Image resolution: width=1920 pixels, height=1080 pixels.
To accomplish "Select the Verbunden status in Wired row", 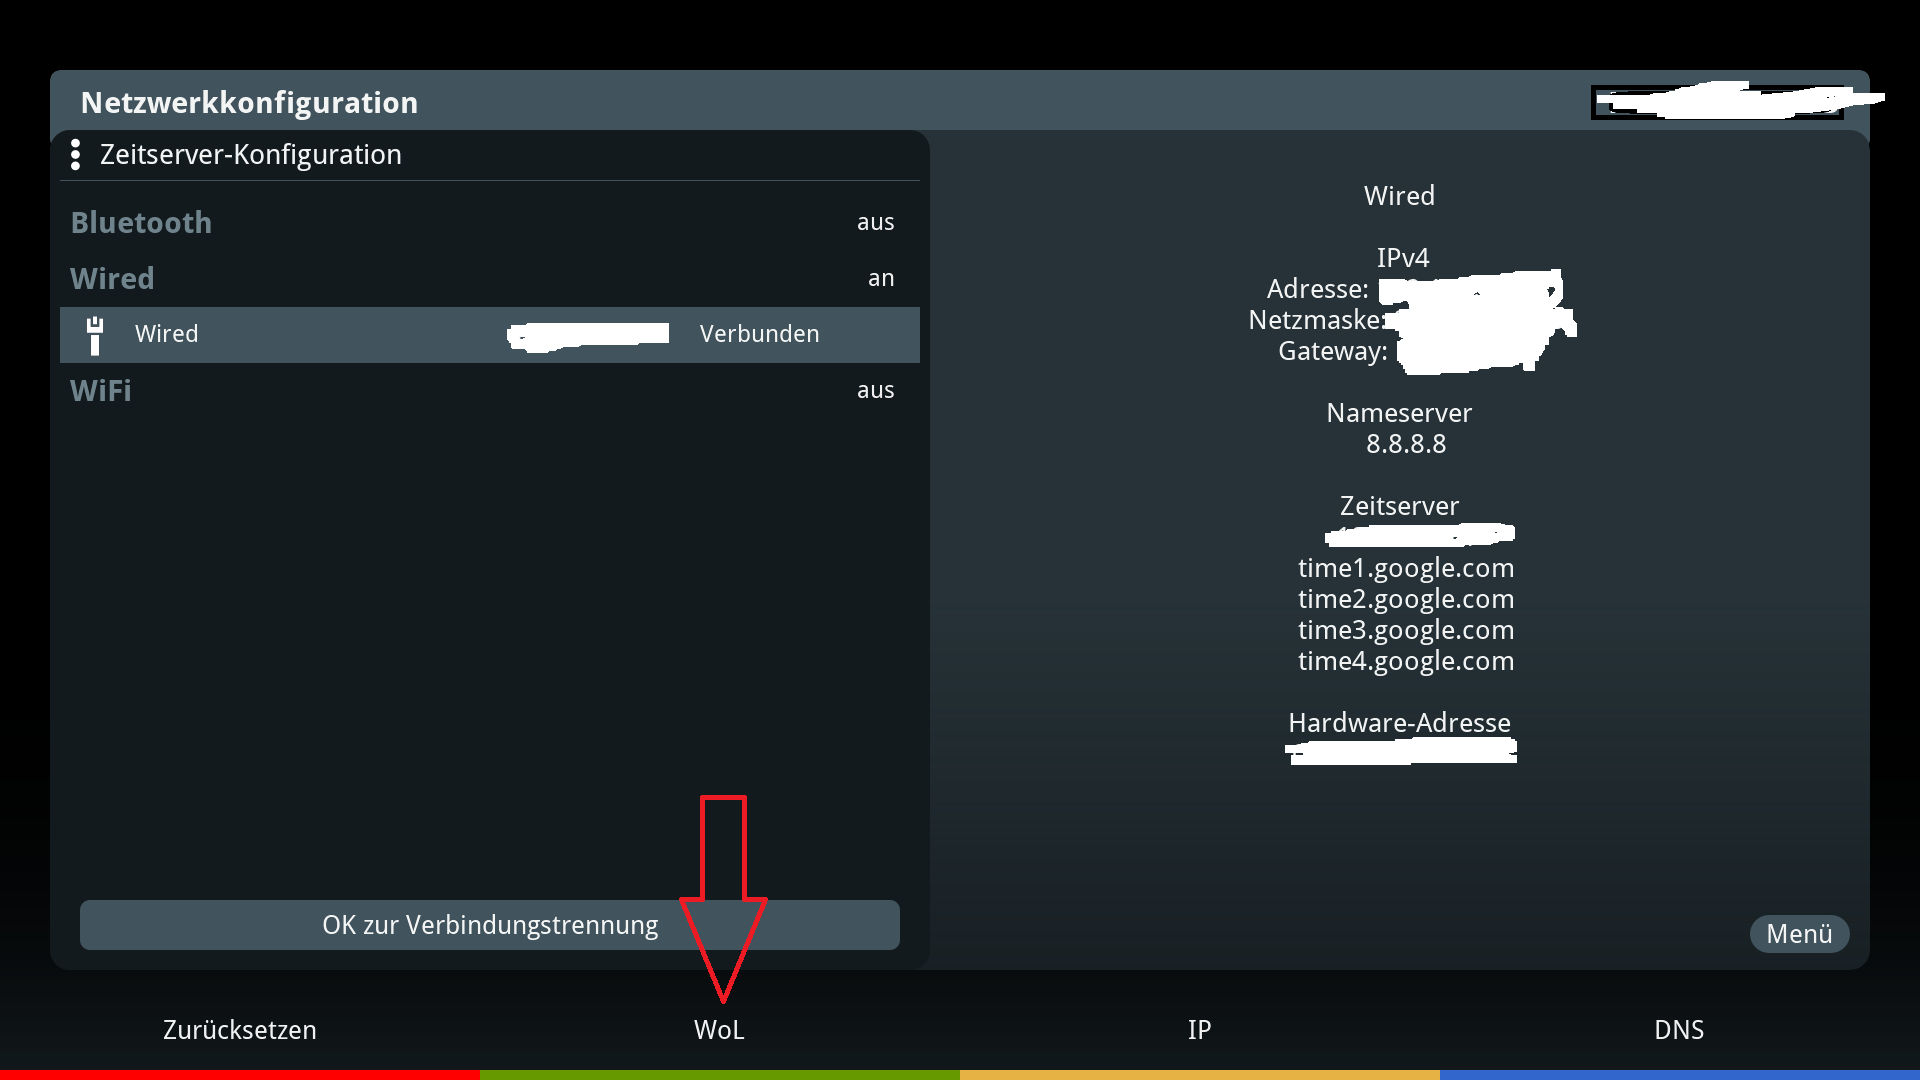I will point(759,334).
